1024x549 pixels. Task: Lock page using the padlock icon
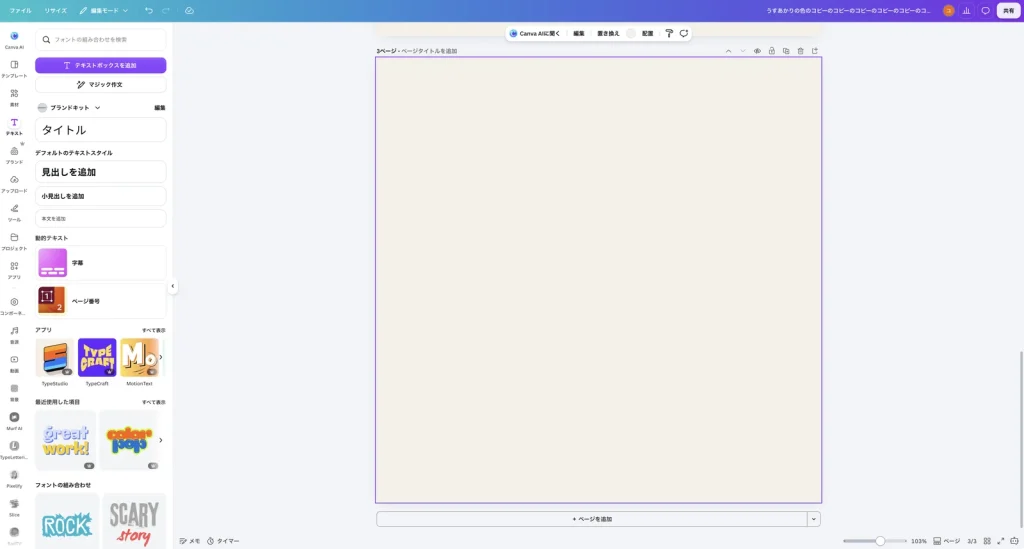(x=771, y=51)
